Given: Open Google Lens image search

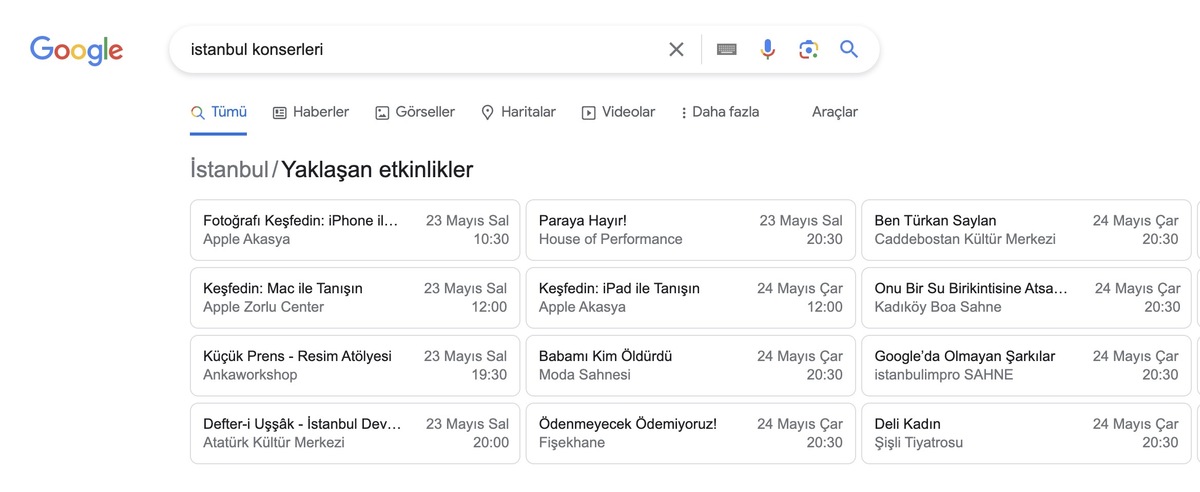Looking at the screenshot, I should (808, 49).
